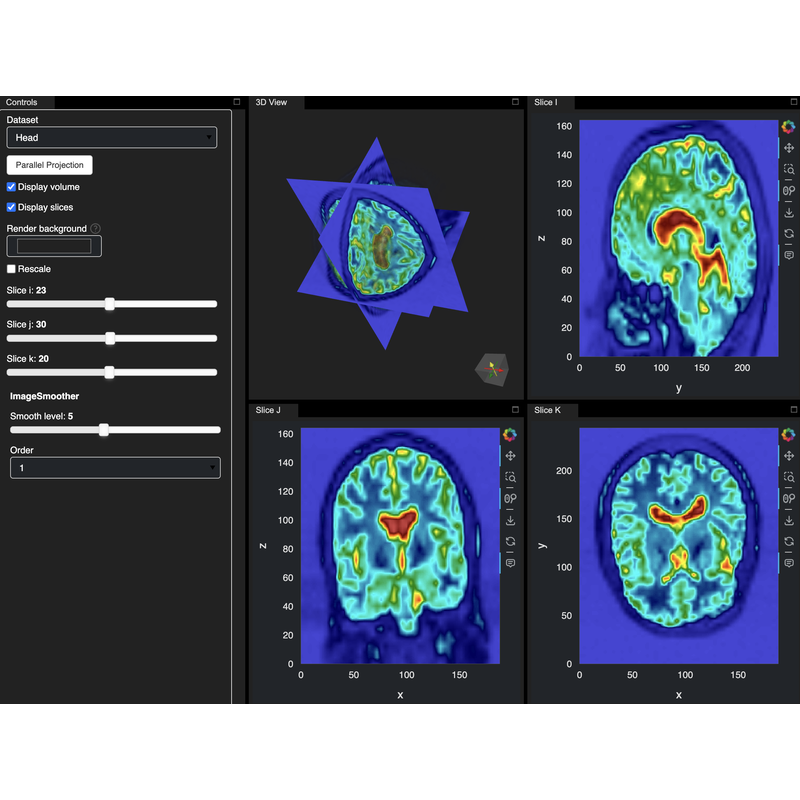Open the Order dropdown under ImageSmoother

pyautogui.click(x=114, y=467)
